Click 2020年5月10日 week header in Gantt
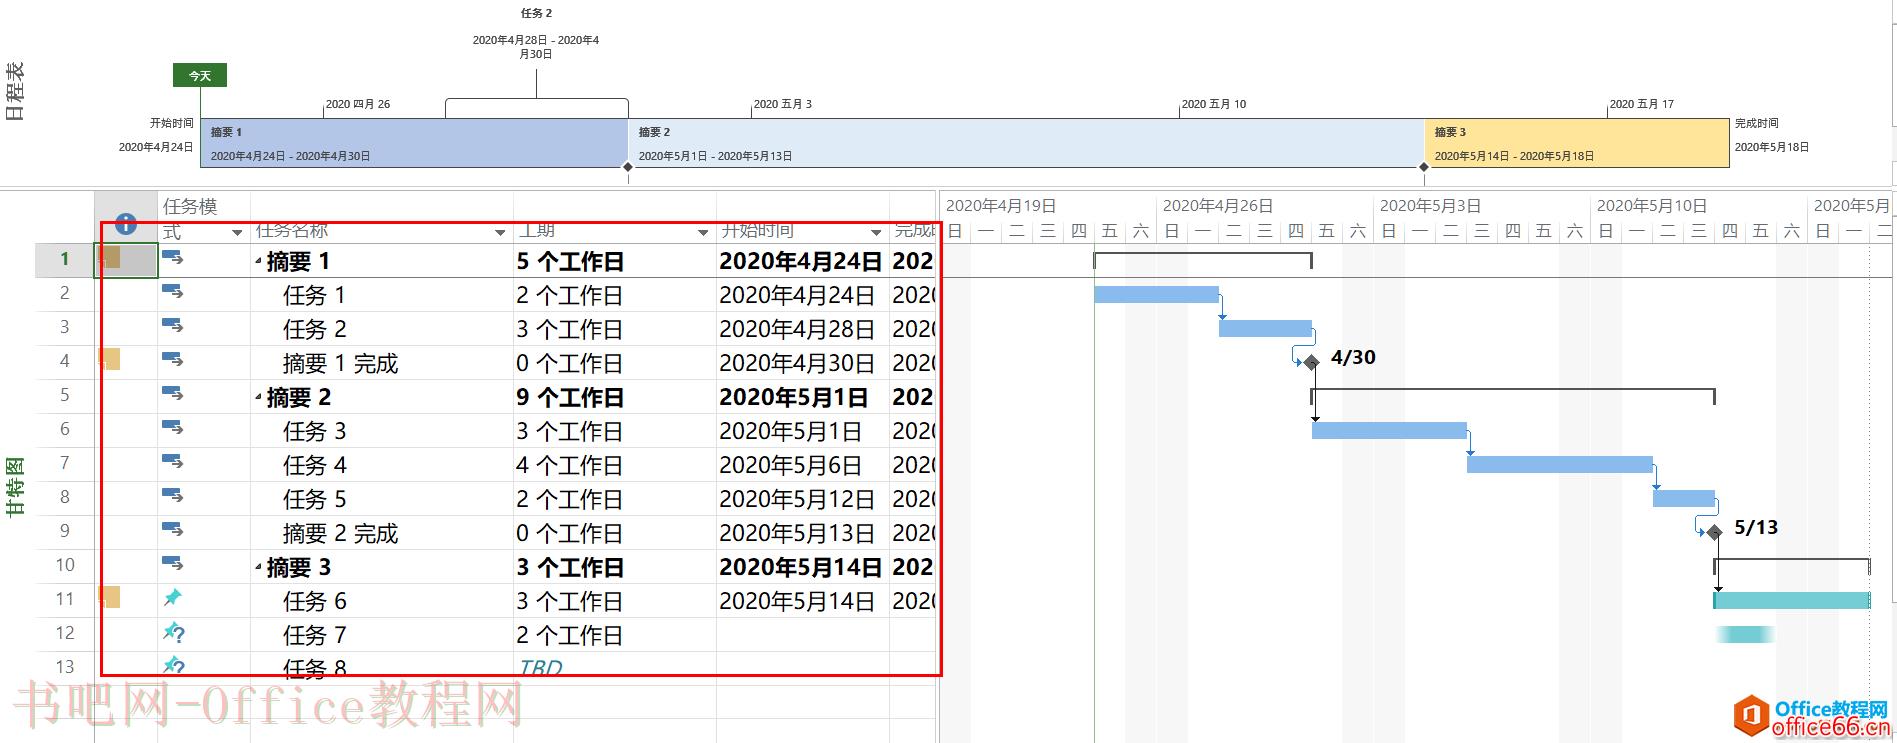The image size is (1897, 743). [x=1651, y=205]
